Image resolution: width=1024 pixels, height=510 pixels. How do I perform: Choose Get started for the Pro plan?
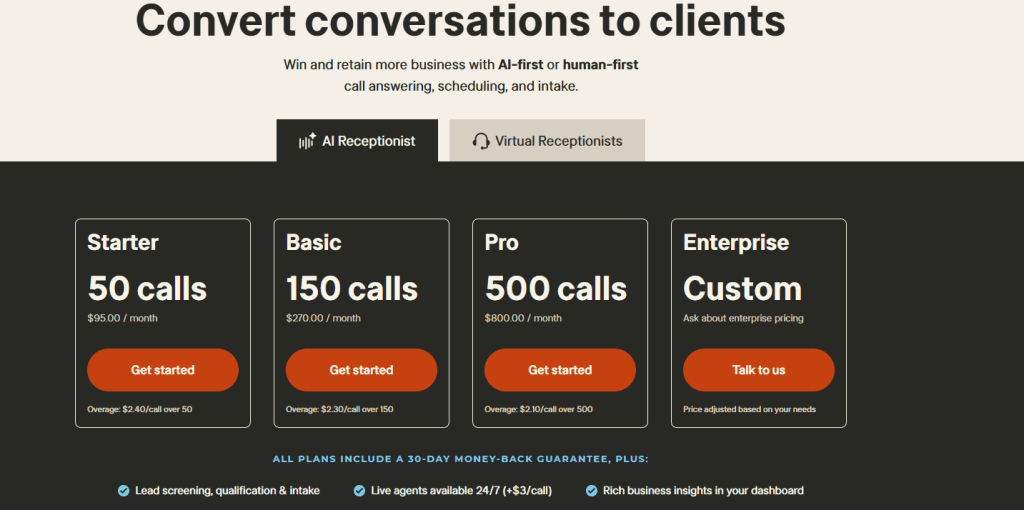click(x=560, y=370)
